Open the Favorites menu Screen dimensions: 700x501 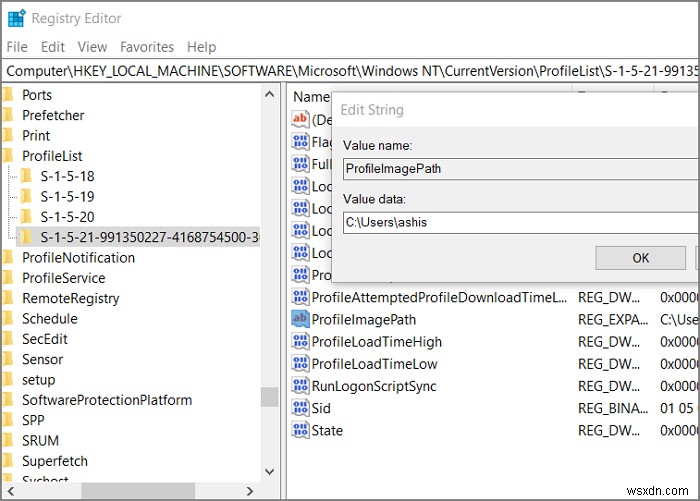tap(147, 47)
